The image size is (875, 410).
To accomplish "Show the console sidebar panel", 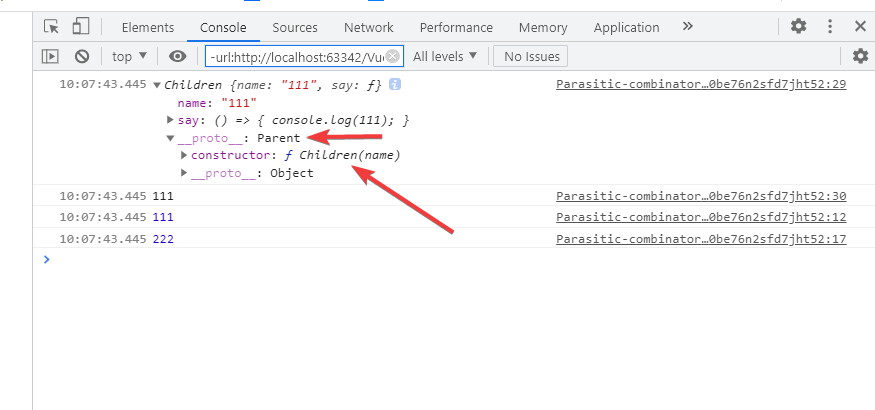I will (50, 57).
